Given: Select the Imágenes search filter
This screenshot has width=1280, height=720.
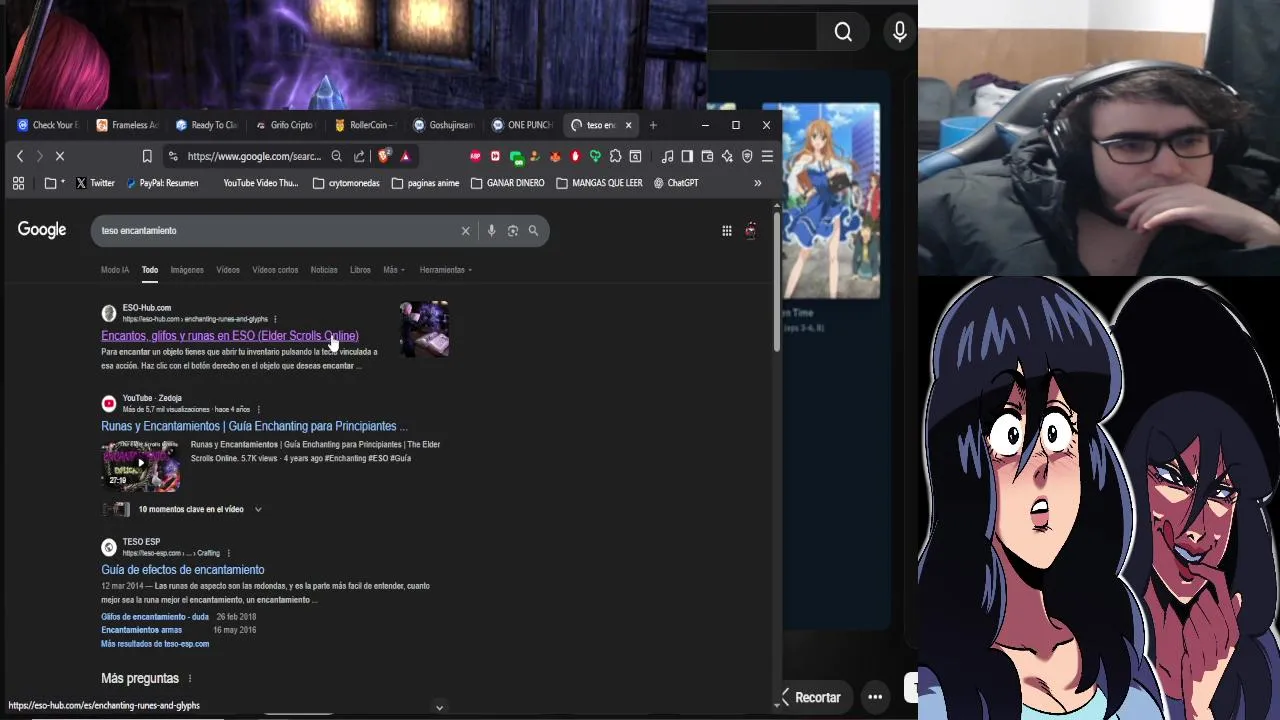Looking at the screenshot, I should point(187,270).
